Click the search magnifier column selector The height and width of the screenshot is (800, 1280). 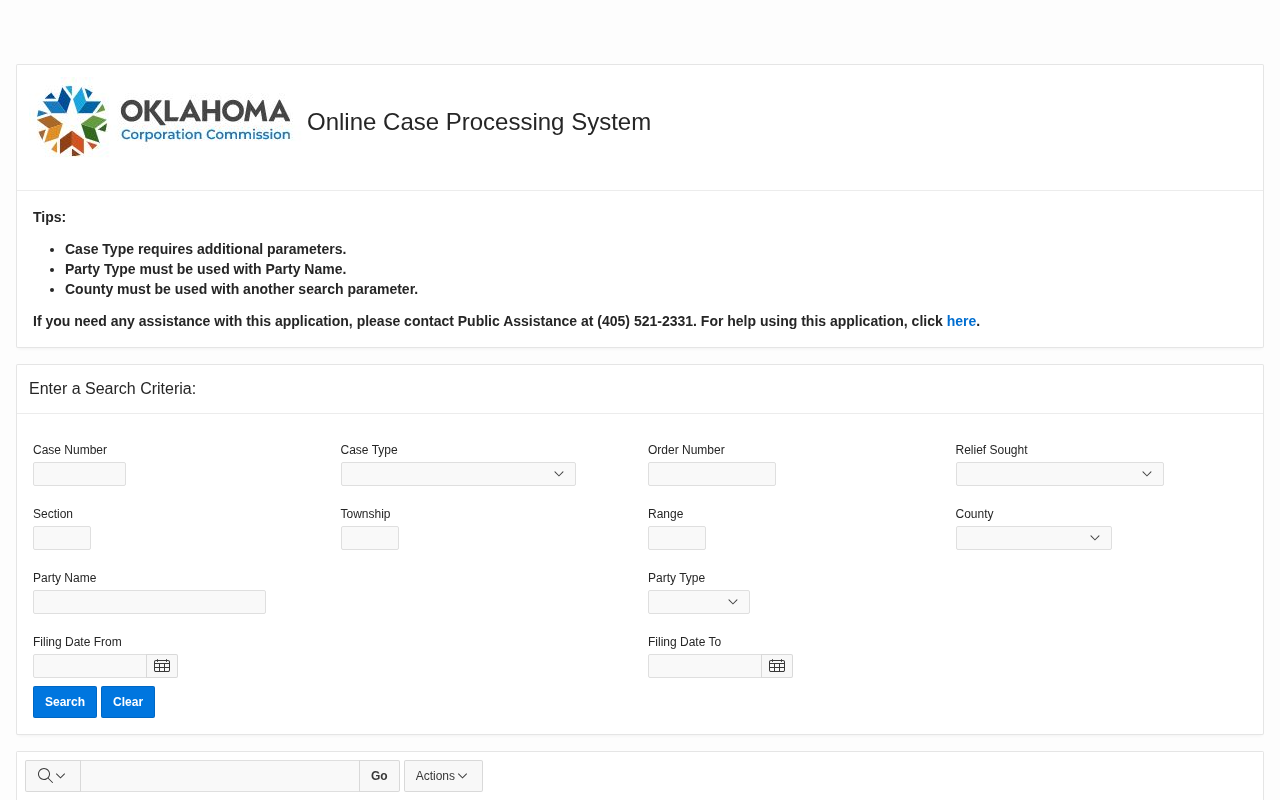(52, 776)
